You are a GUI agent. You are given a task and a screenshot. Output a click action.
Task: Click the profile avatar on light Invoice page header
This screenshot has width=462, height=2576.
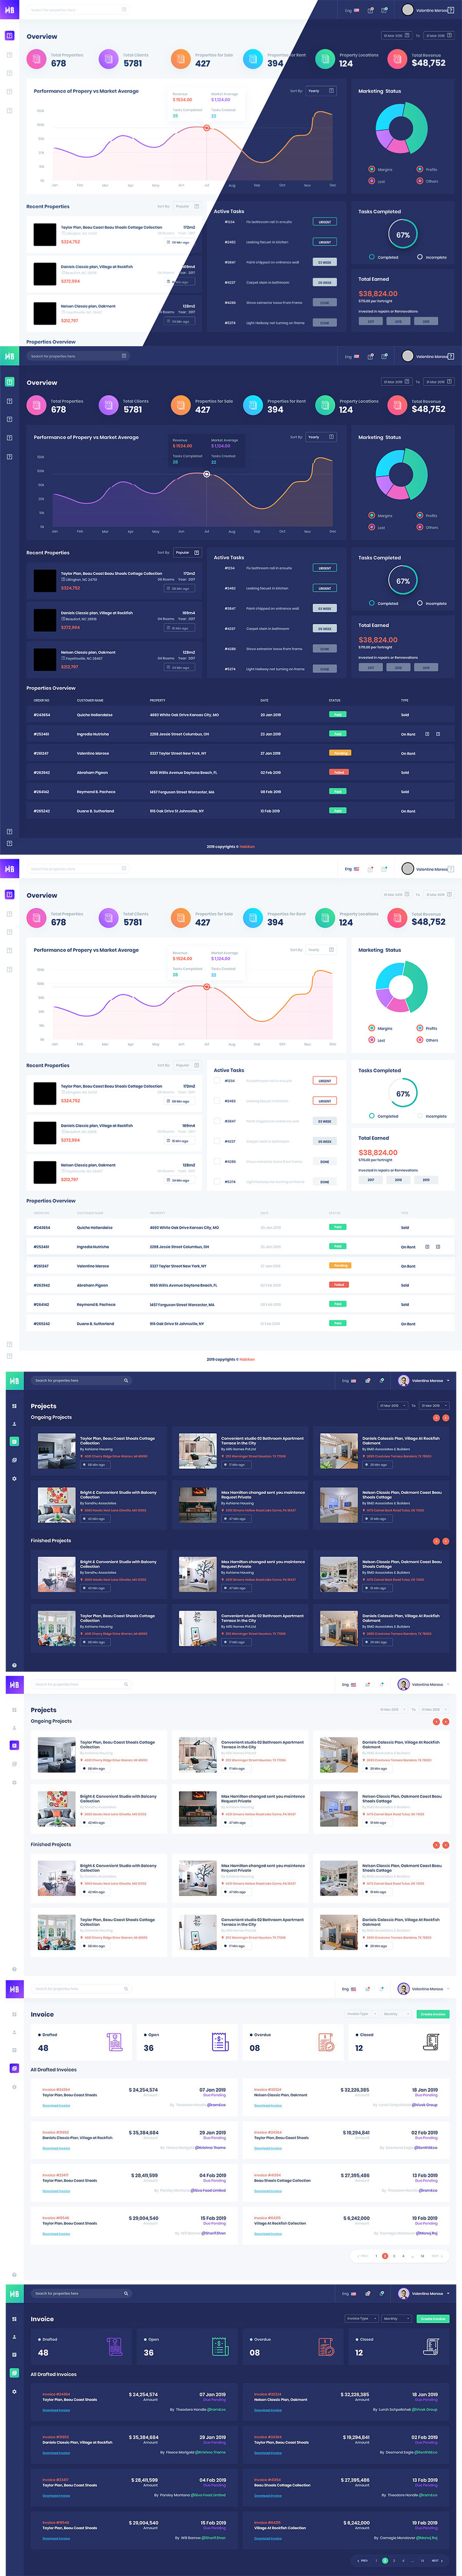tap(403, 1989)
